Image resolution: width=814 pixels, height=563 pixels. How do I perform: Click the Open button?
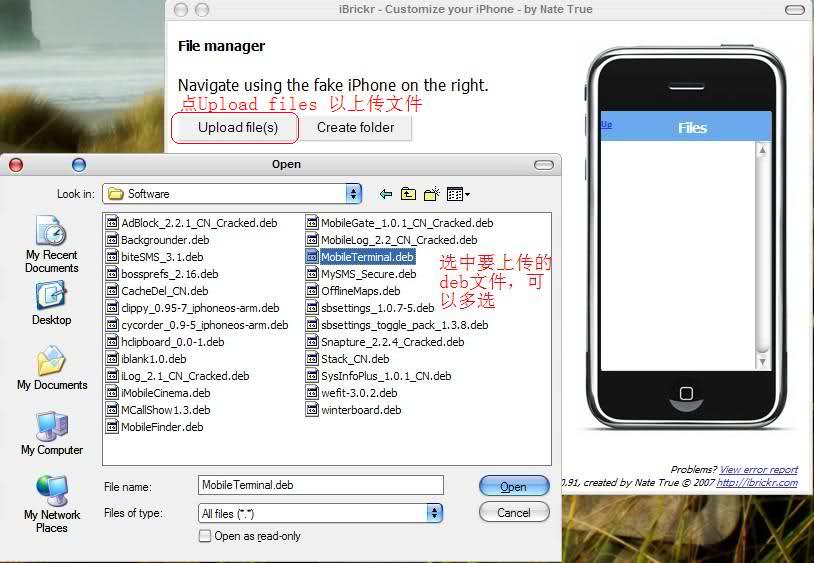pos(514,487)
